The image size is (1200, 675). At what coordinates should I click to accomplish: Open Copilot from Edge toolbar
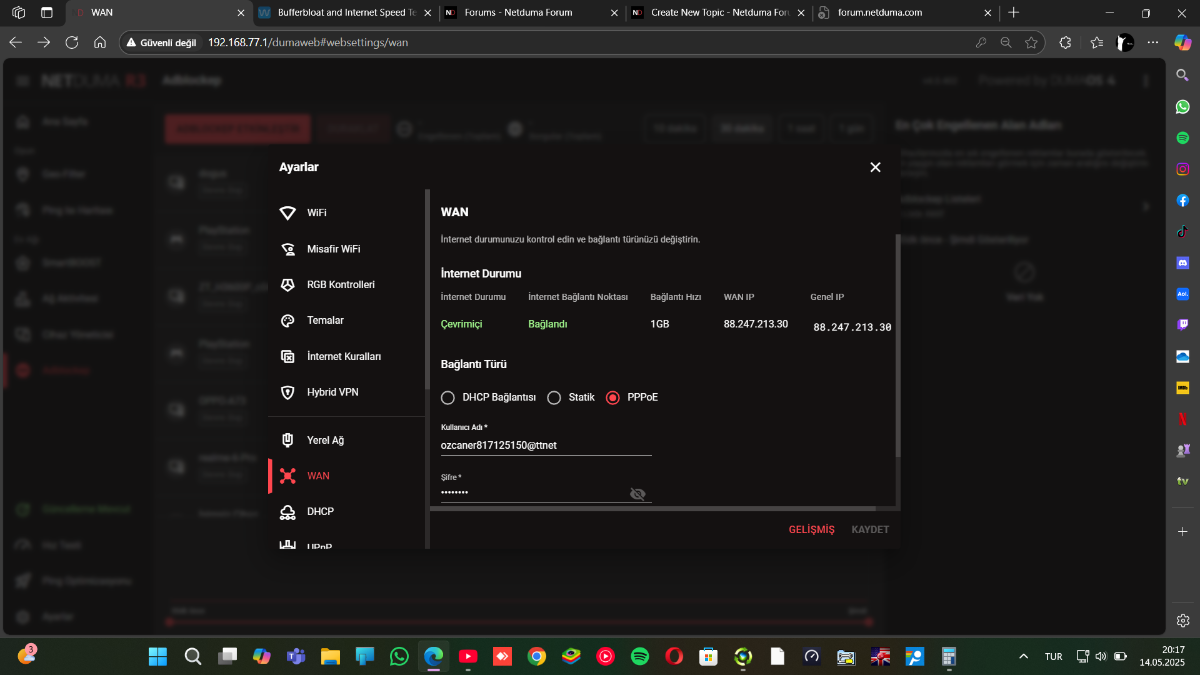[x=1183, y=43]
